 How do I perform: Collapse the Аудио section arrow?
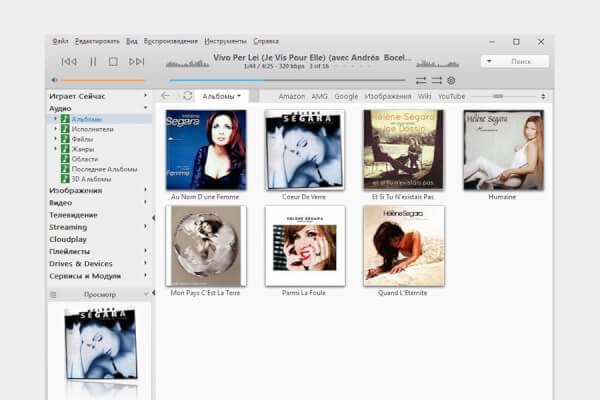145,108
